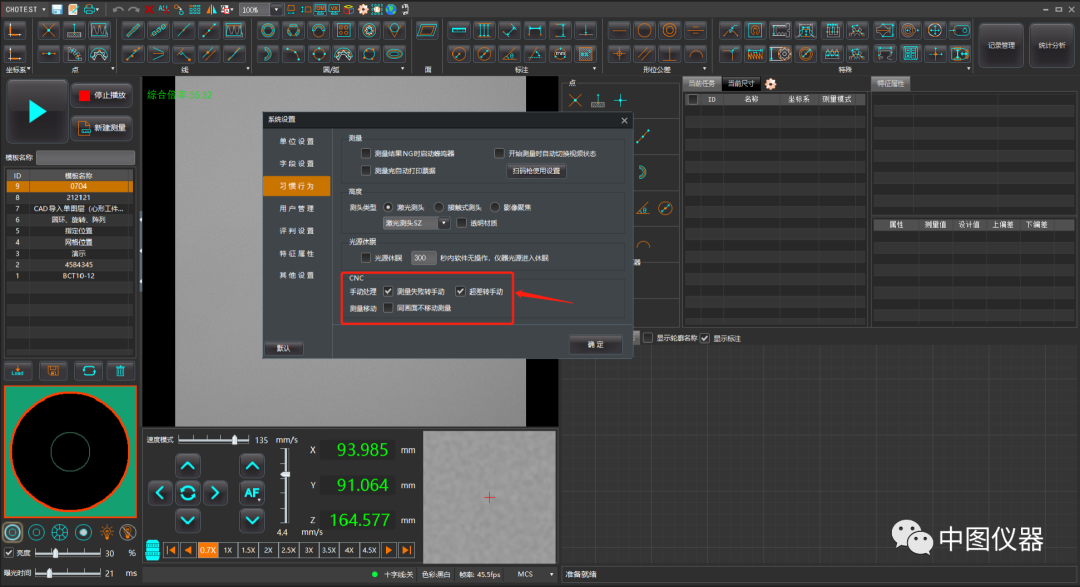Switch to 当前任务 tab
The height and width of the screenshot is (587, 1080).
click(x=702, y=83)
